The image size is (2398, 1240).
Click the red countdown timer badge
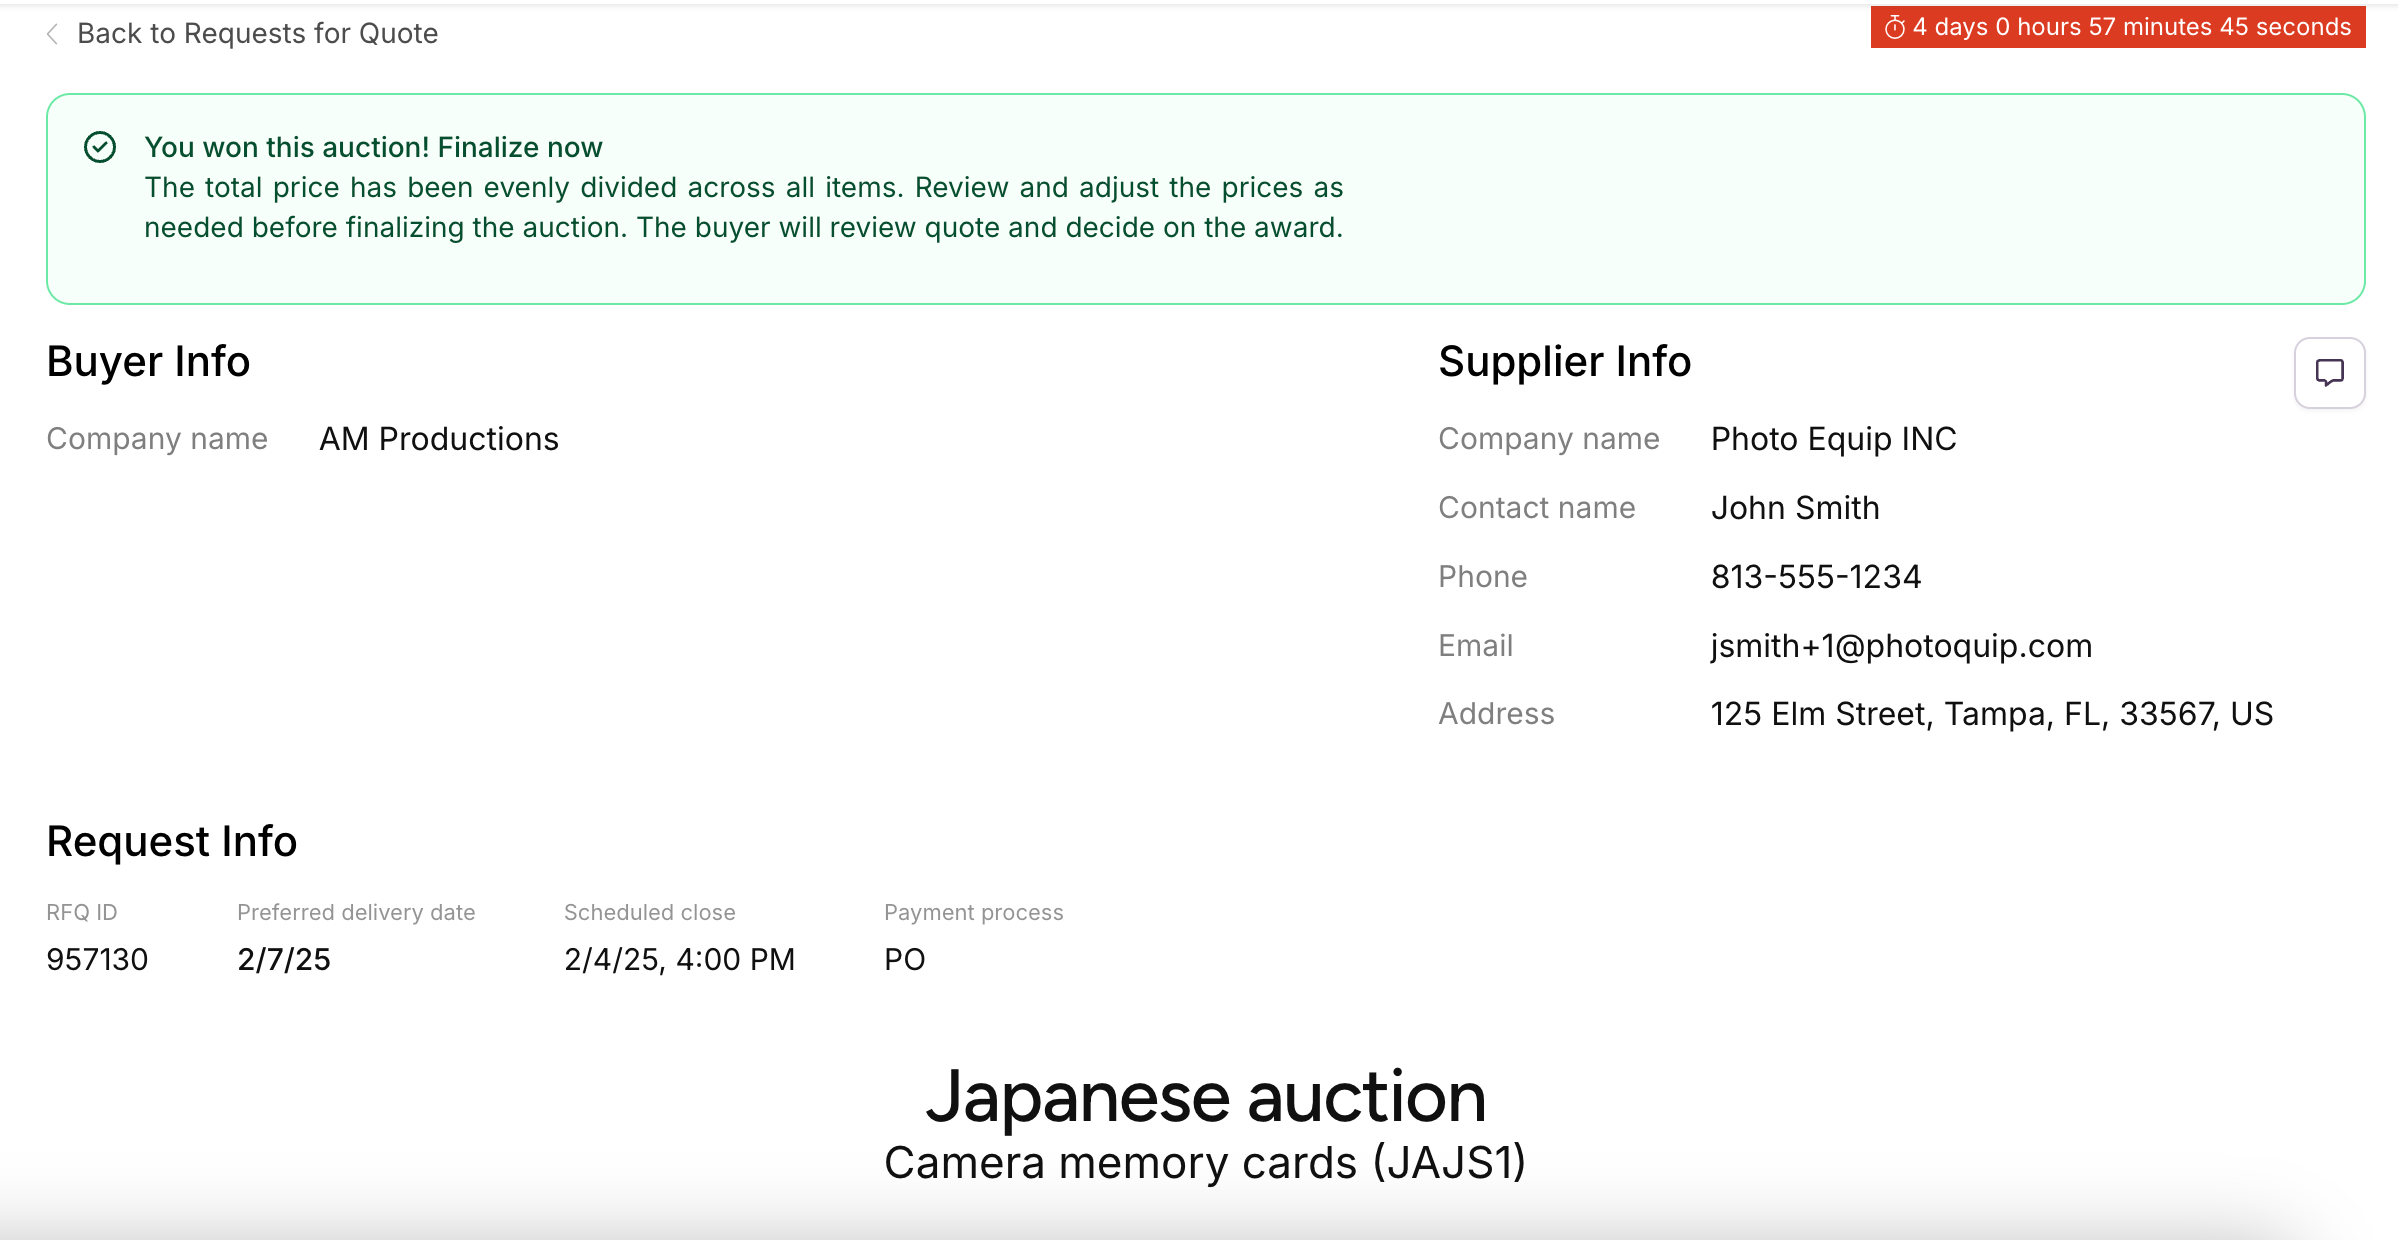[x=2118, y=27]
